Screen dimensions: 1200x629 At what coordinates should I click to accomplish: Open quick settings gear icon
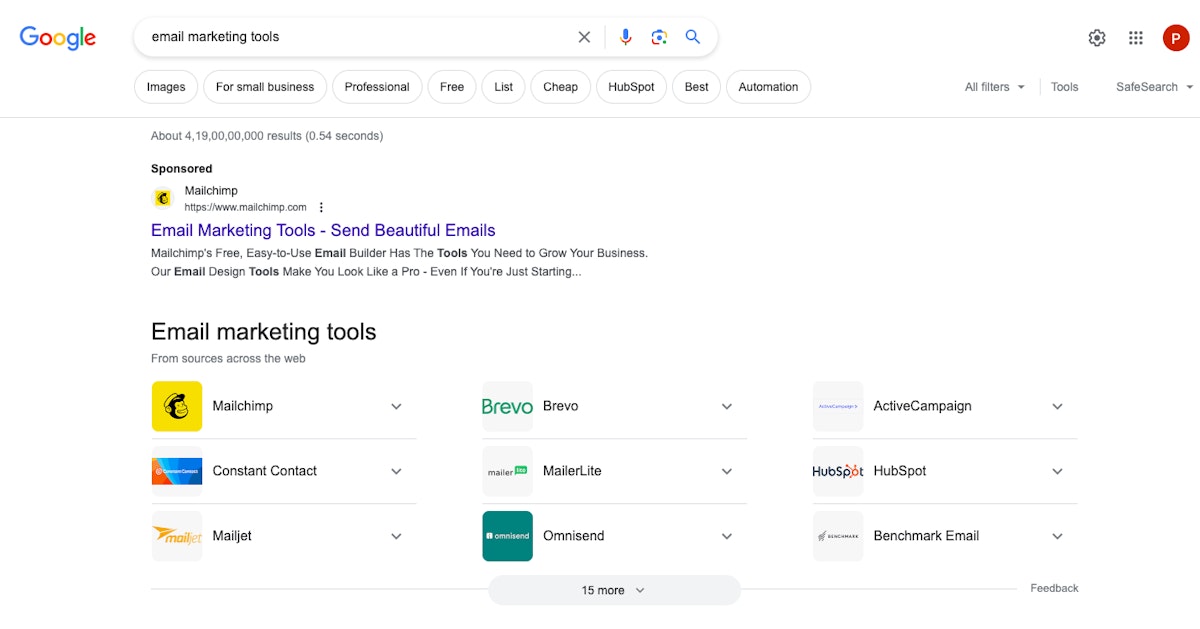coord(1097,38)
